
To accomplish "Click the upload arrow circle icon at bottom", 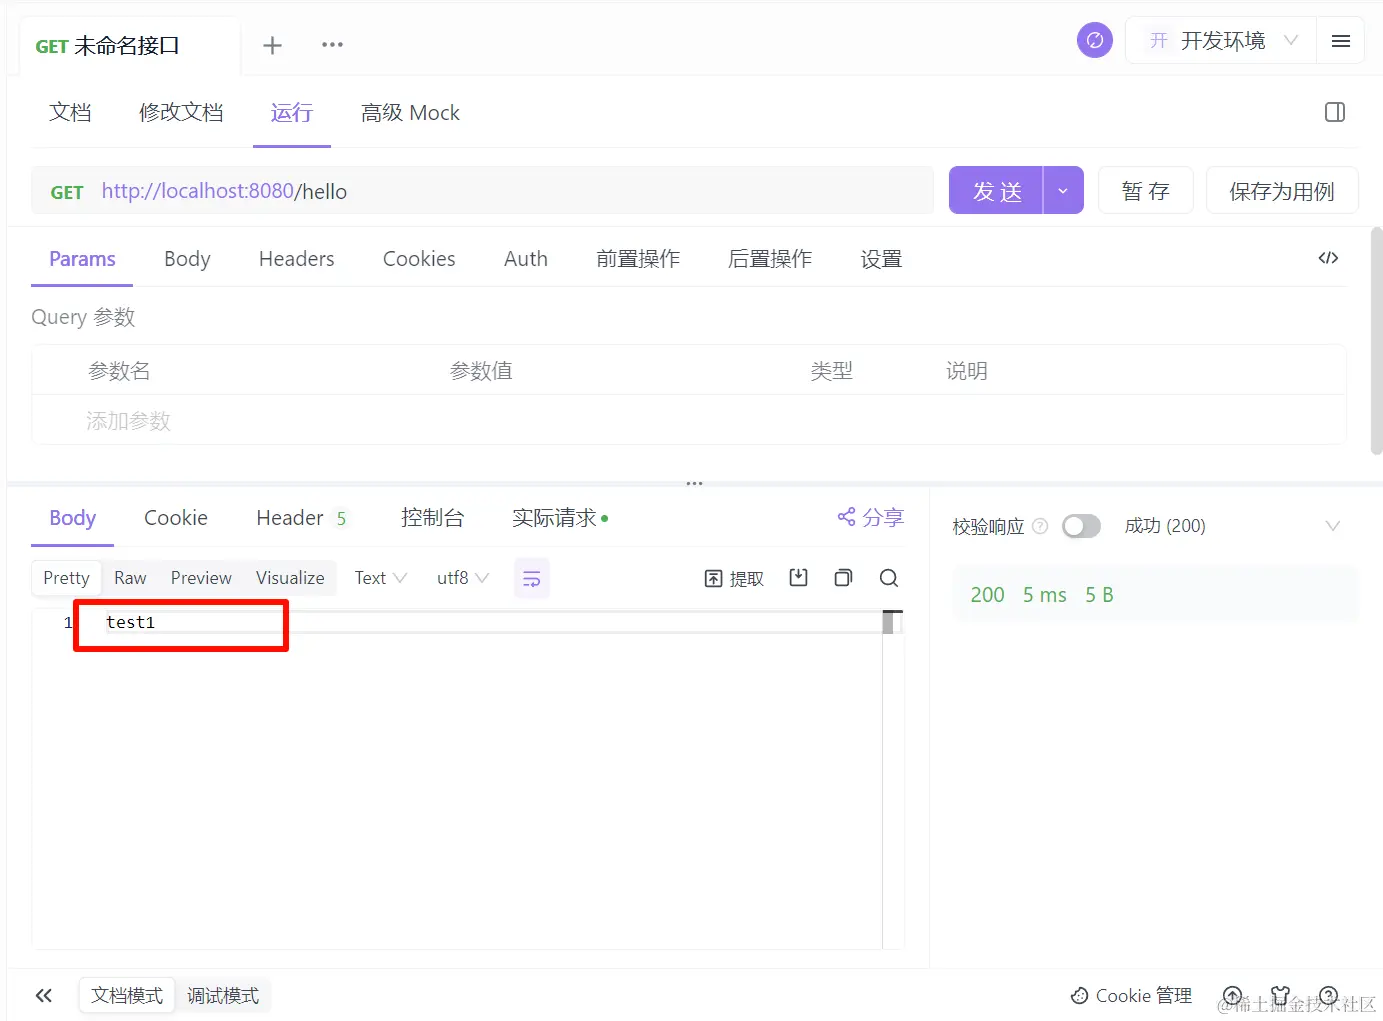I will [1233, 995].
